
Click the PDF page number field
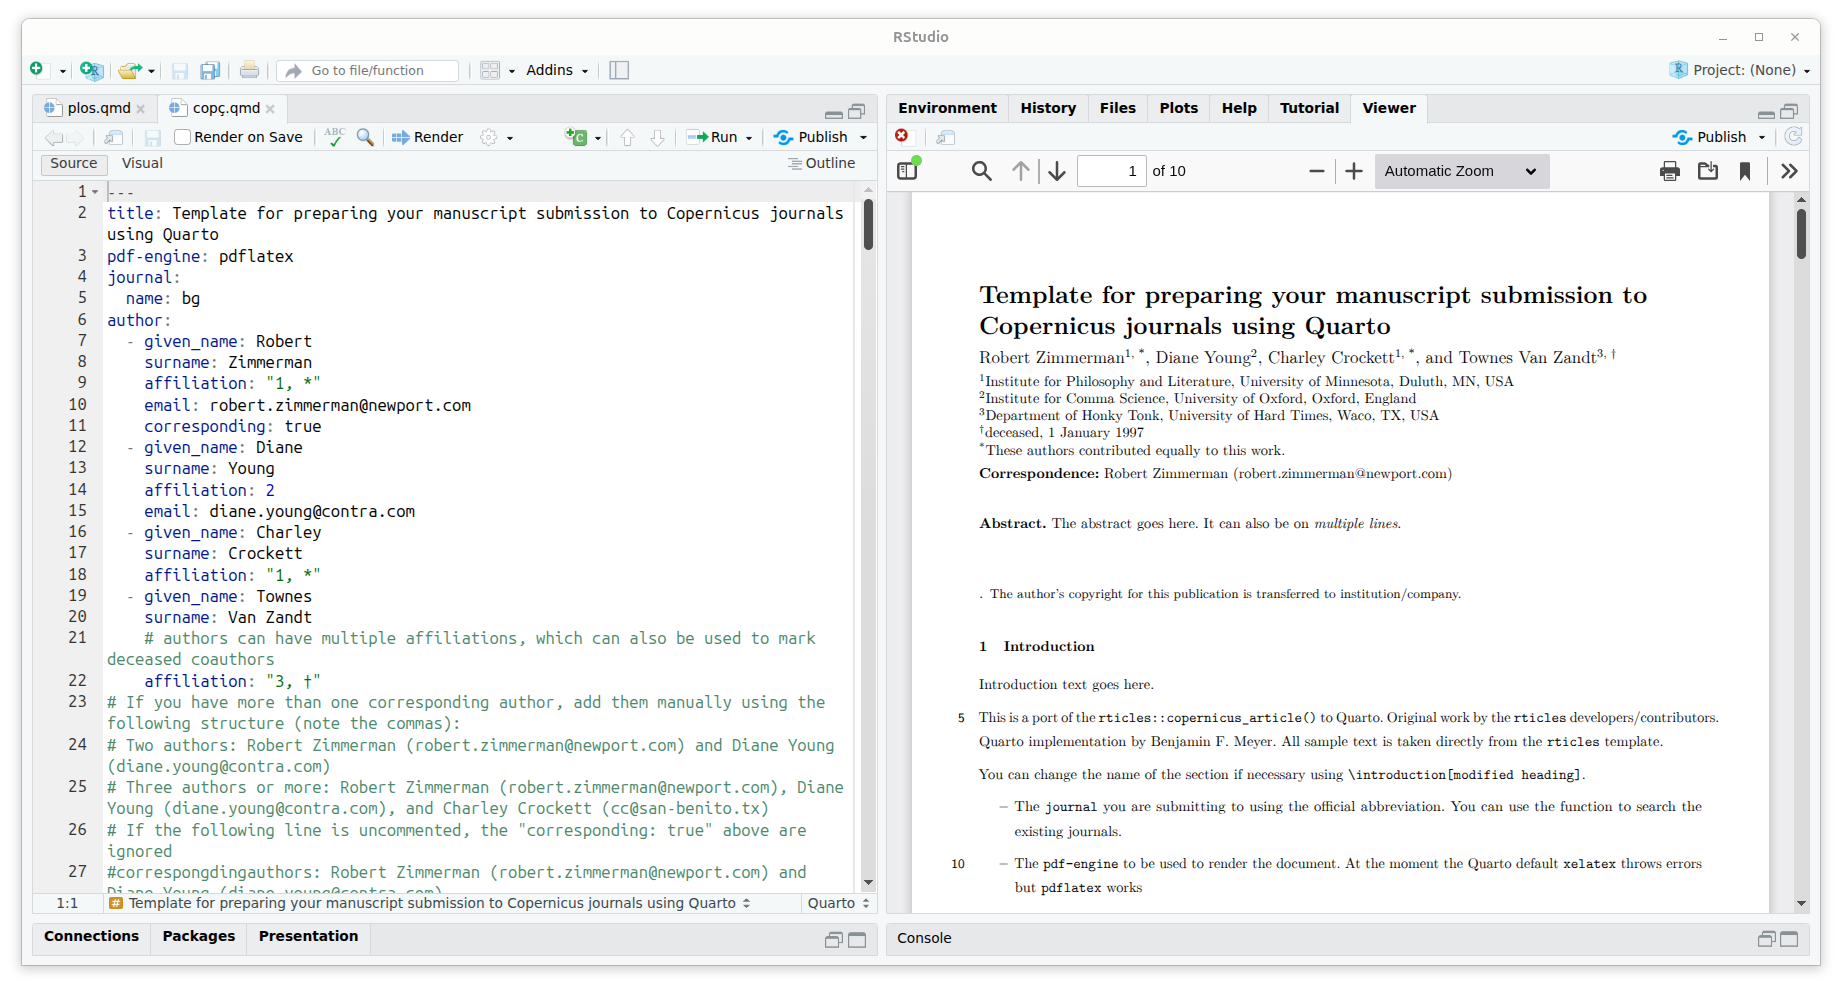tap(1111, 171)
